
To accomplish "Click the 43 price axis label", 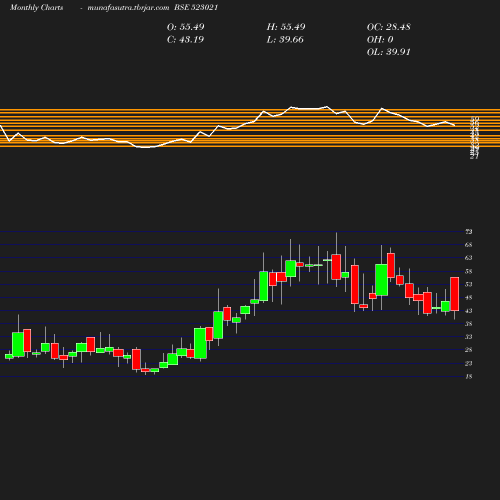I will 469,311.
